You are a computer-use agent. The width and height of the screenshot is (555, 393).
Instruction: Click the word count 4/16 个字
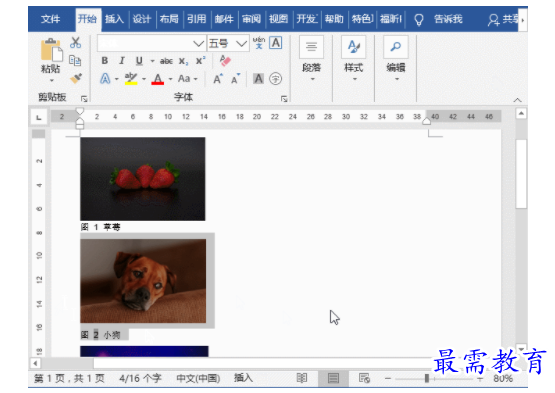click(x=141, y=378)
